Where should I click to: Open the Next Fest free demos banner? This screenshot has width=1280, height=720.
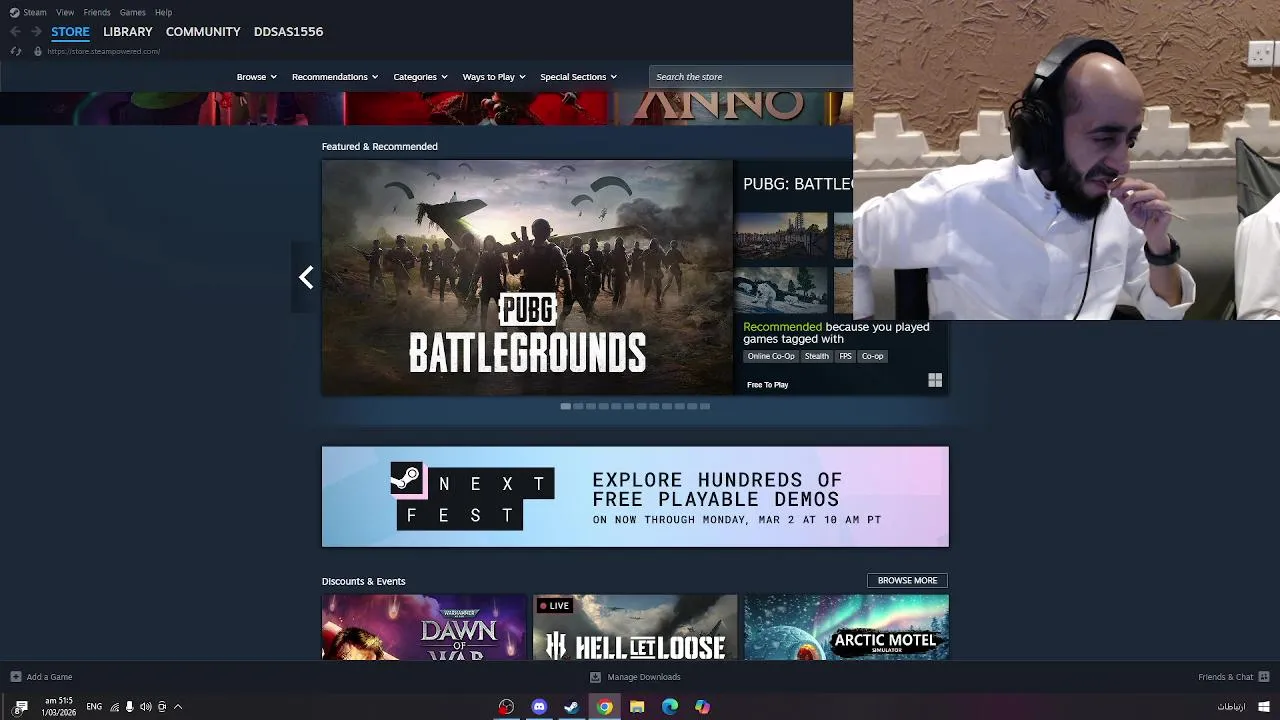pyautogui.click(x=635, y=497)
